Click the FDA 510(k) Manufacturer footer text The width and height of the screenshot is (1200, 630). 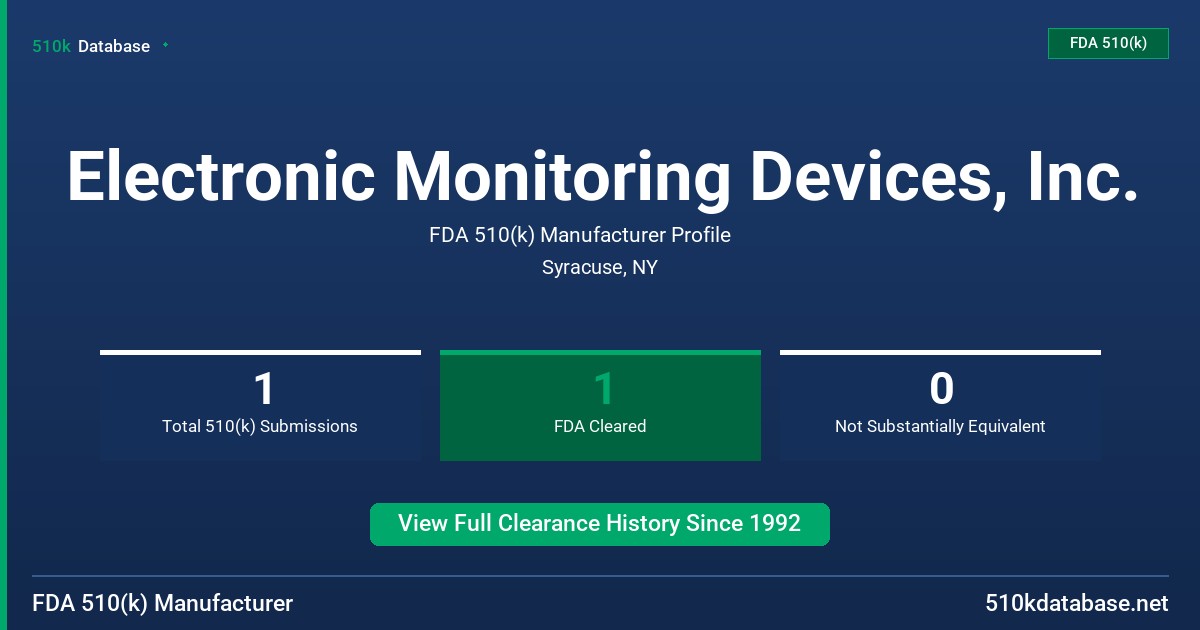tap(163, 604)
